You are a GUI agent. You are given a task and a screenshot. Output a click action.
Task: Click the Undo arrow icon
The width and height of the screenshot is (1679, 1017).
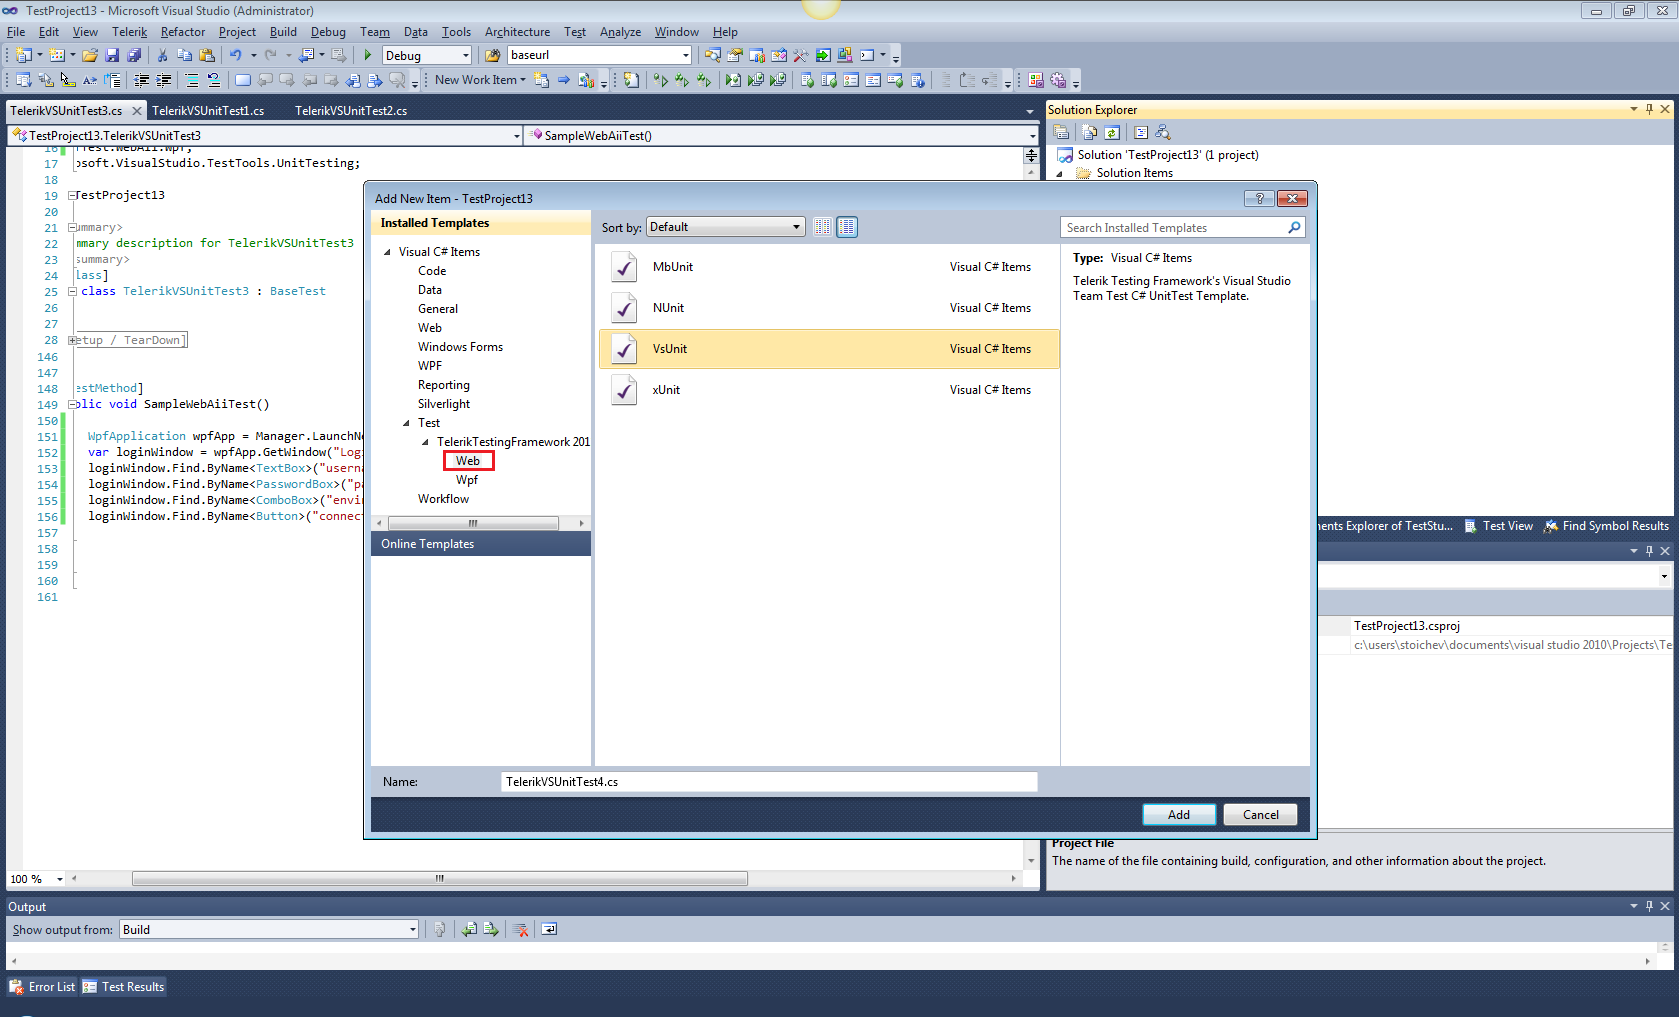tap(235, 55)
